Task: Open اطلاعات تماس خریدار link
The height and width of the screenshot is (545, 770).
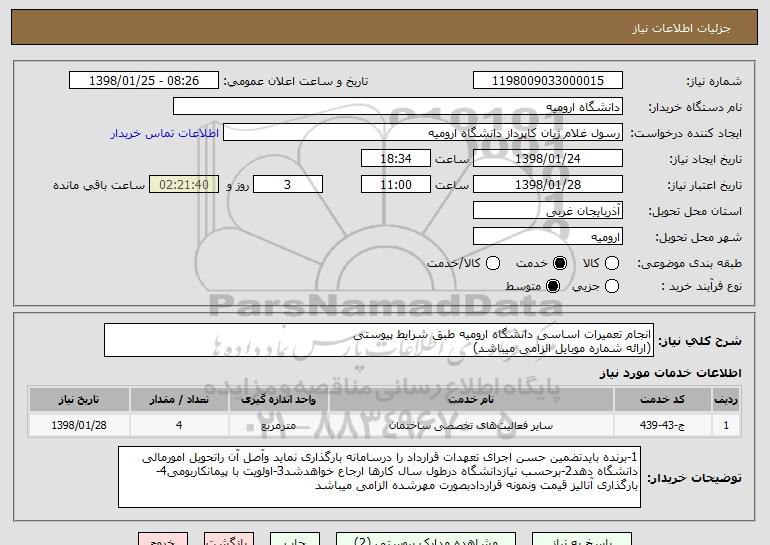Action: (165, 133)
